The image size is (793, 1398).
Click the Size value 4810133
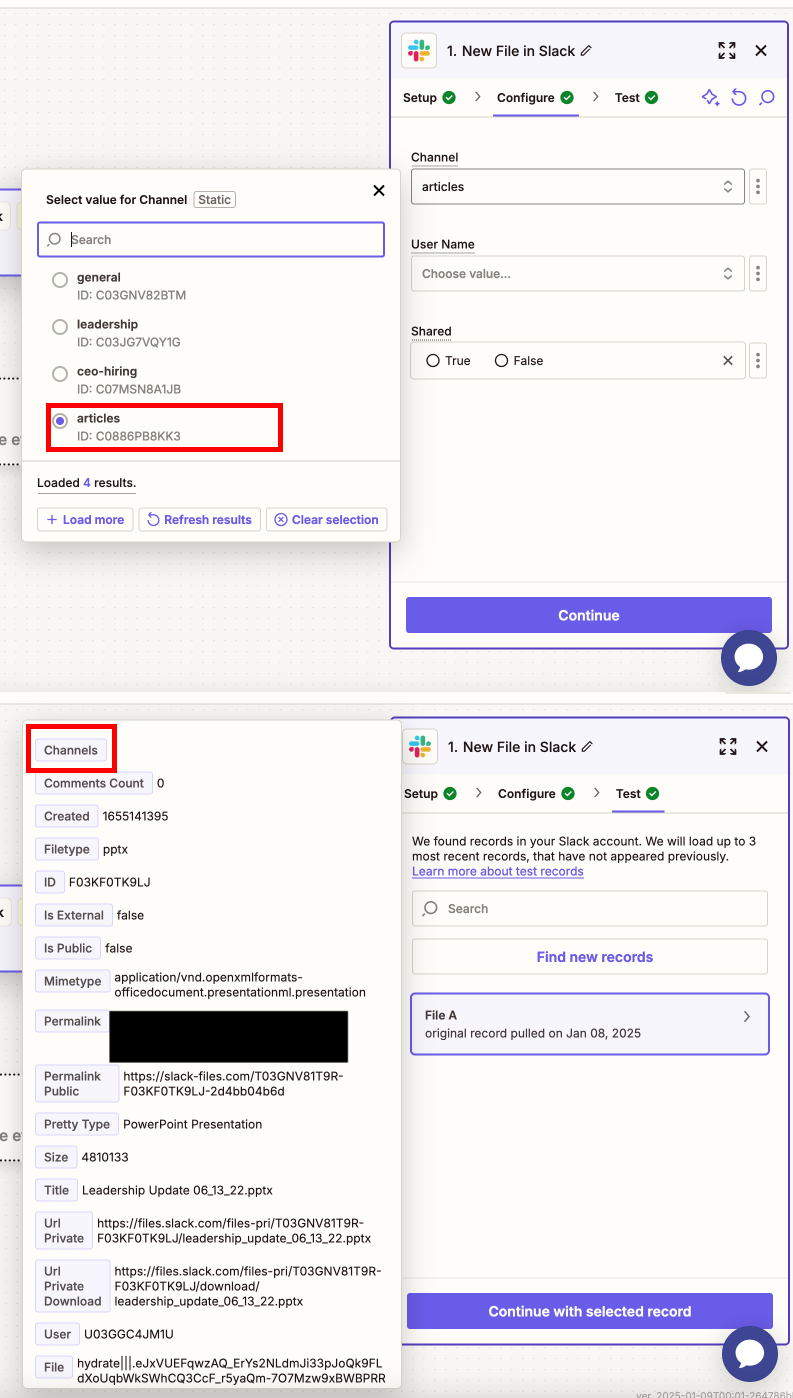coord(105,1157)
